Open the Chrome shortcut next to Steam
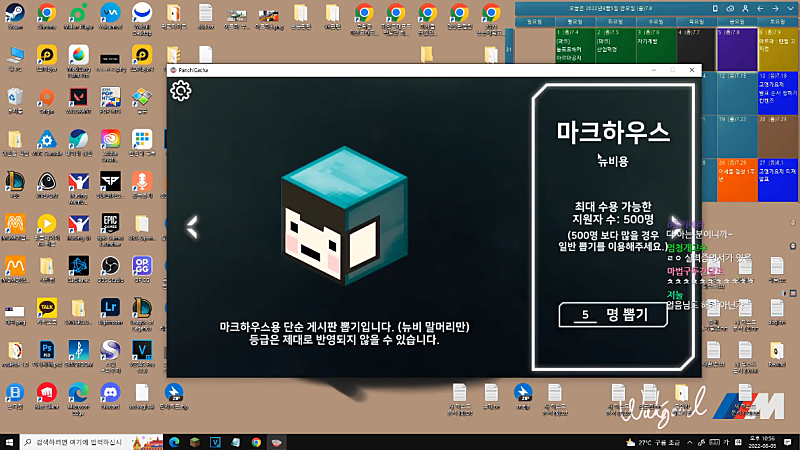 (46, 16)
